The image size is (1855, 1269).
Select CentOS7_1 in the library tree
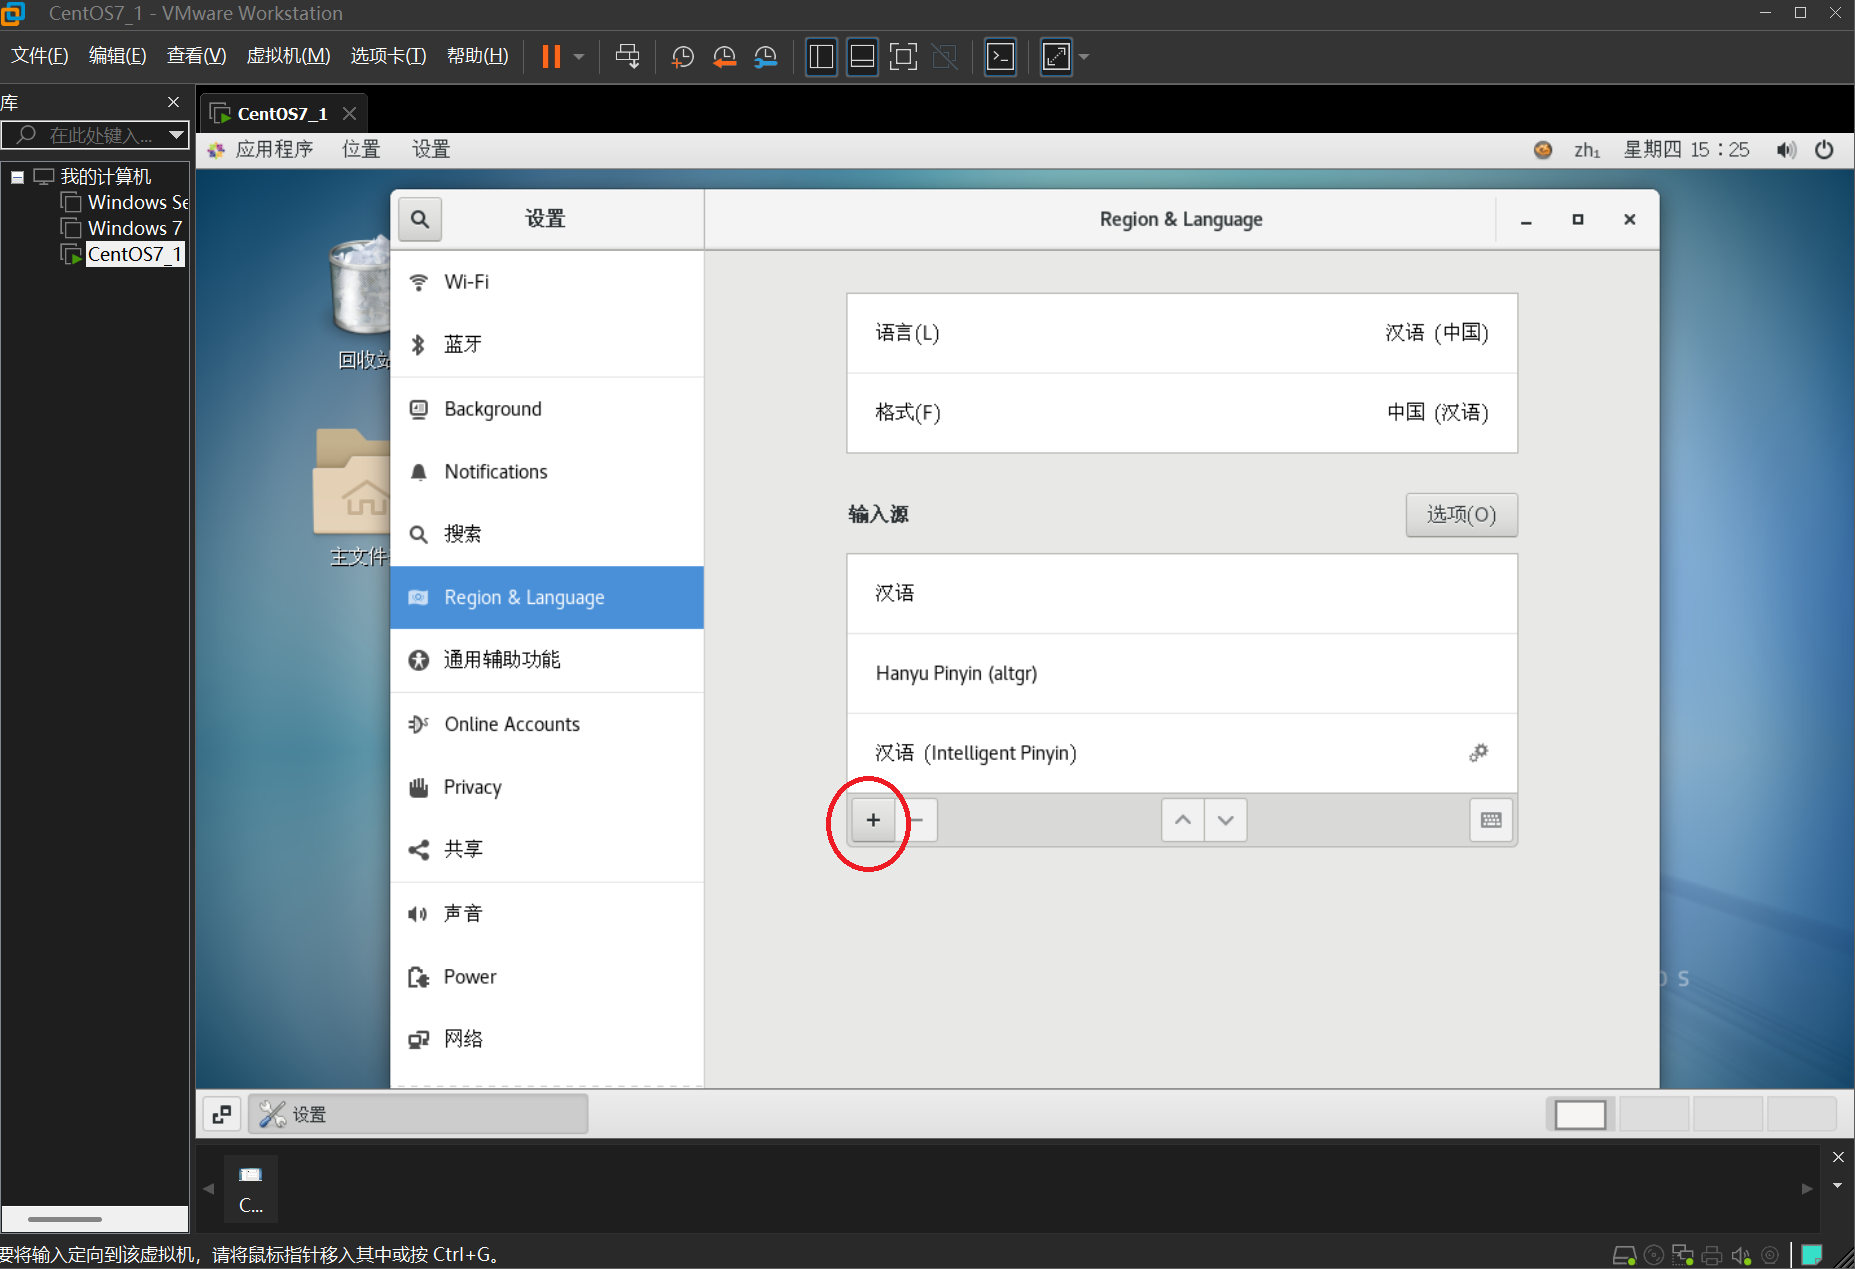[x=134, y=254]
